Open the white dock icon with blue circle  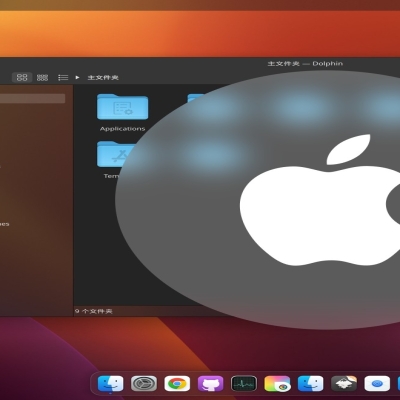(x=377, y=384)
